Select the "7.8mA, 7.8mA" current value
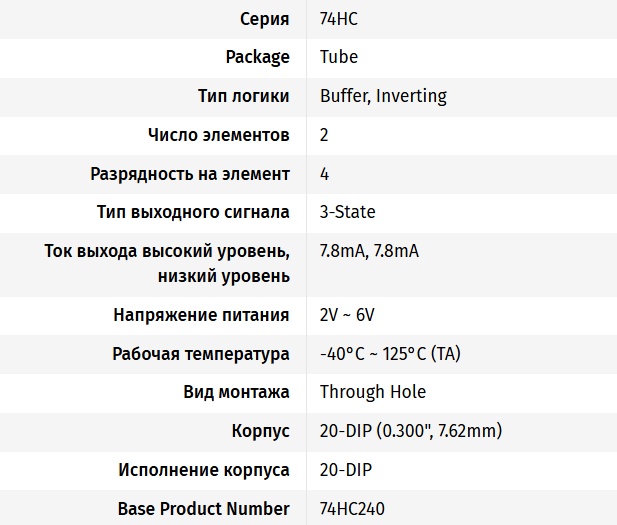 (369, 251)
